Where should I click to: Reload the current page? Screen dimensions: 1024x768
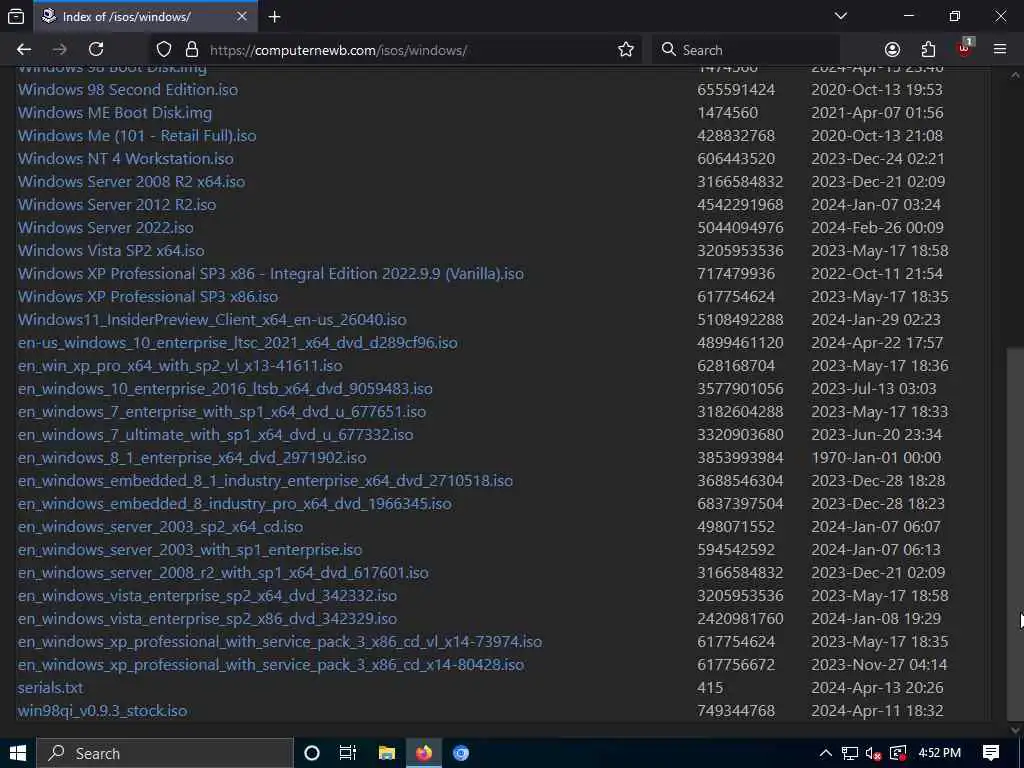(x=96, y=50)
